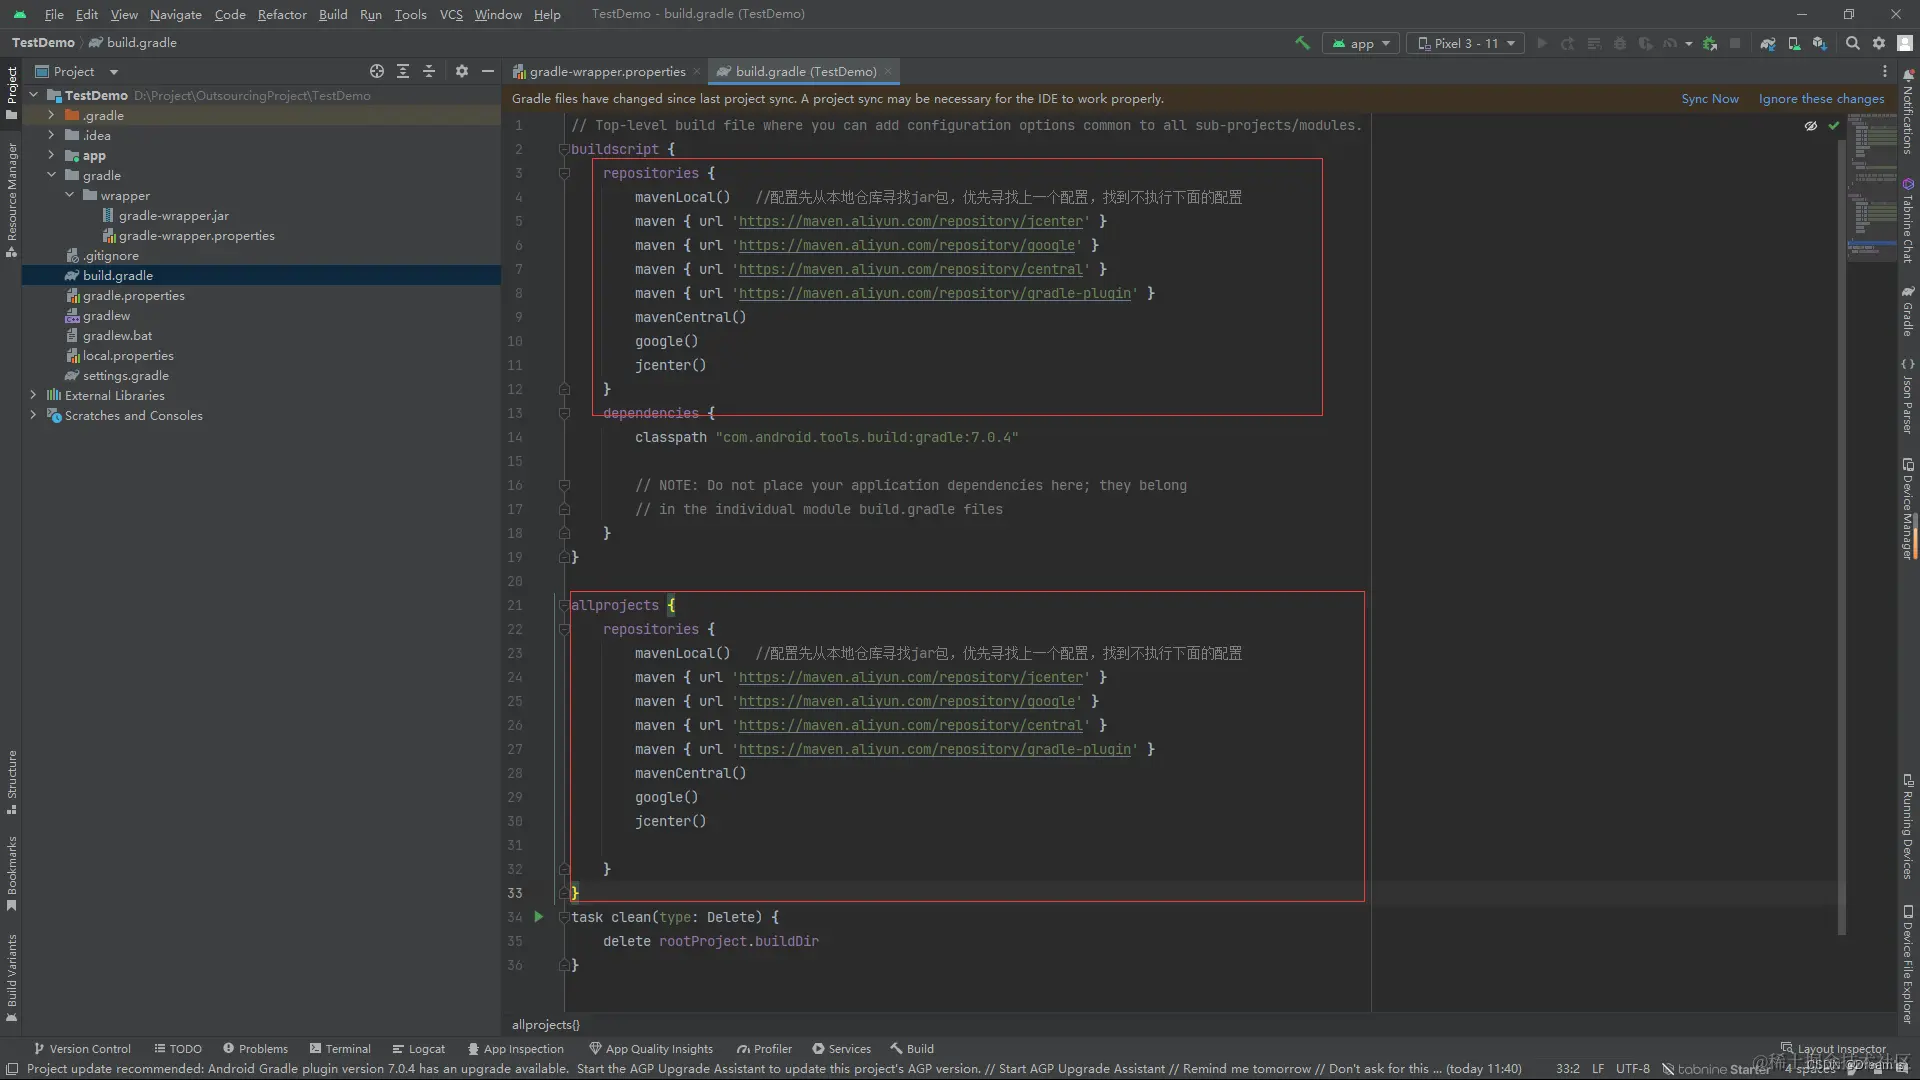1920x1080 pixels.
Task: Collapse the wrapper folder
Action: [69, 195]
